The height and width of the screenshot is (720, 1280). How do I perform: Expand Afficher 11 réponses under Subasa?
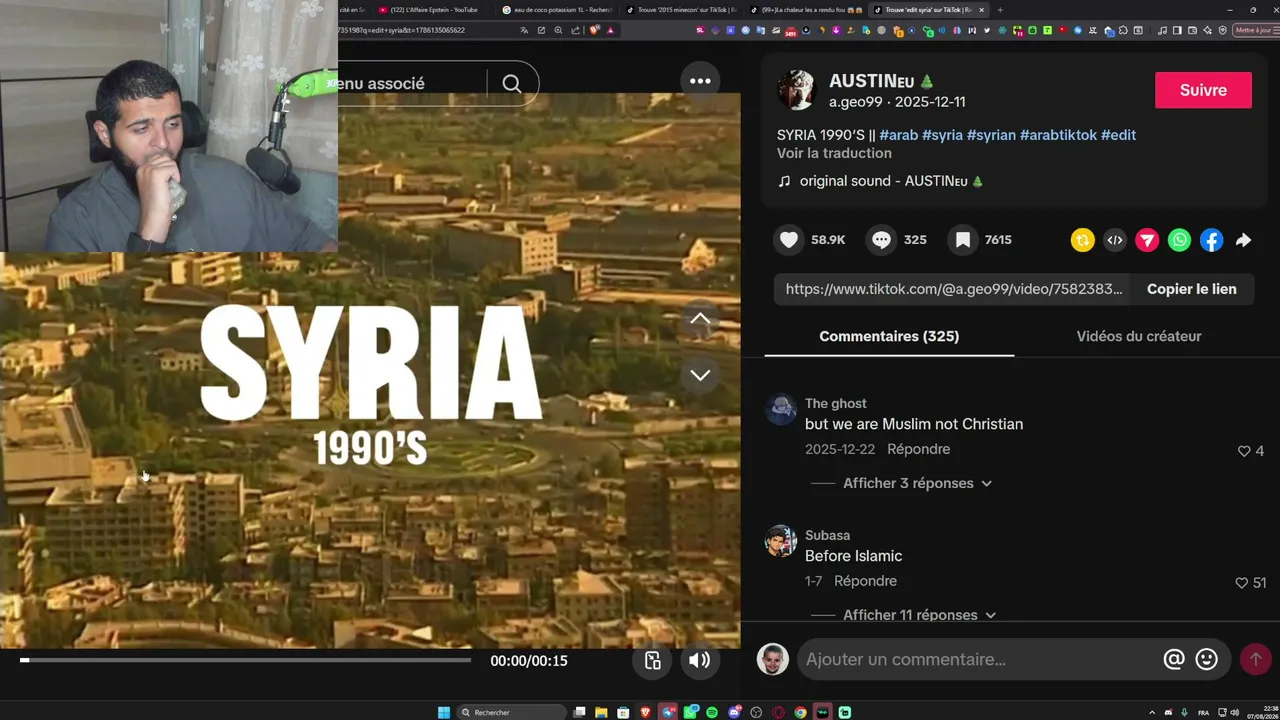(919, 615)
